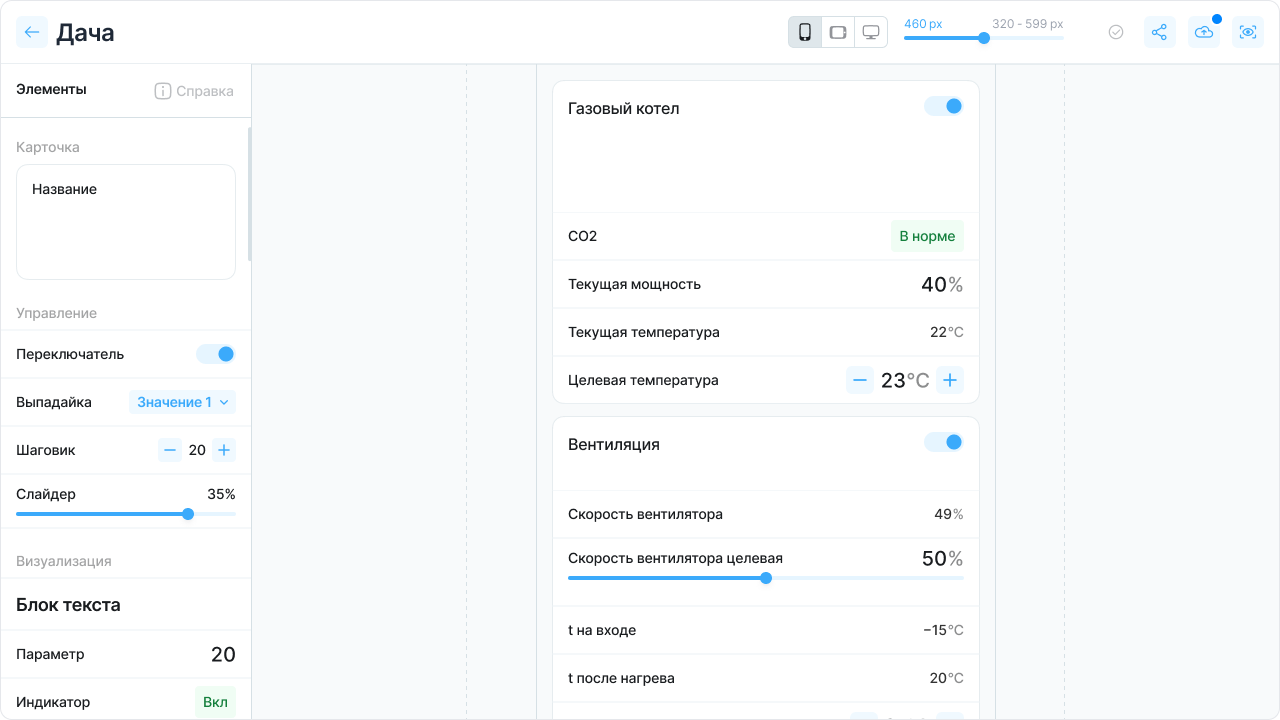The image size is (1280, 720).
Task: Decrease Шаговик value with minus button
Action: 170,450
